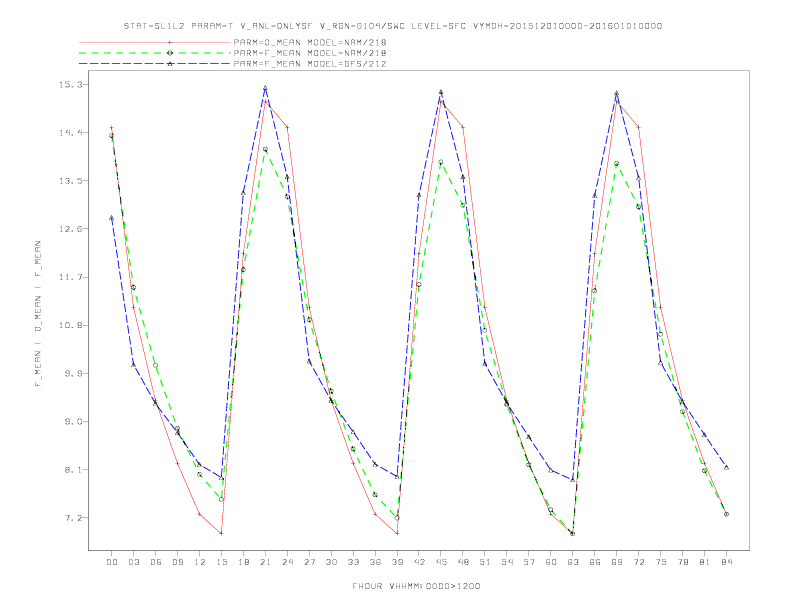This screenshot has width=792, height=612.
Task: Click x-axis tick label 30
Action: [331, 562]
